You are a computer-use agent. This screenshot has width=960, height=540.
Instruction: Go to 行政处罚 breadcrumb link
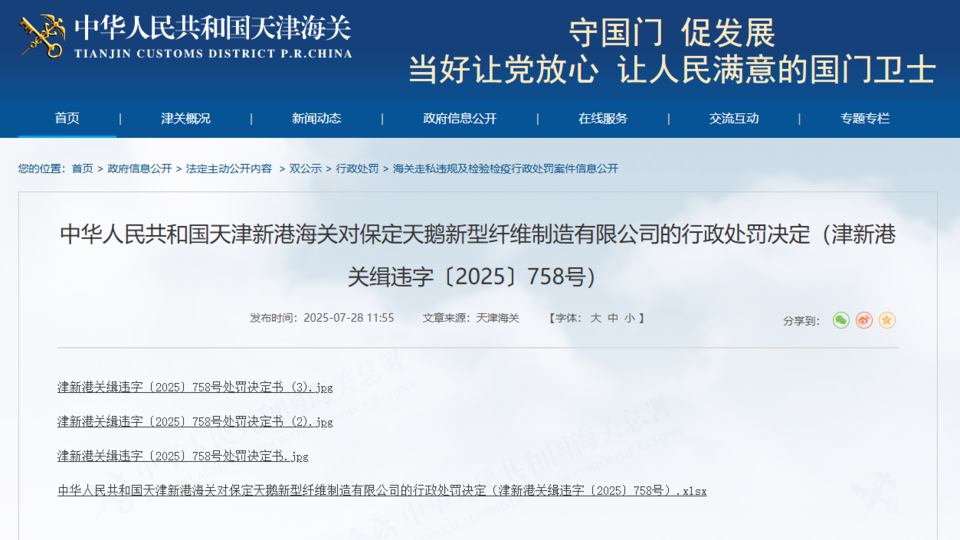click(357, 168)
